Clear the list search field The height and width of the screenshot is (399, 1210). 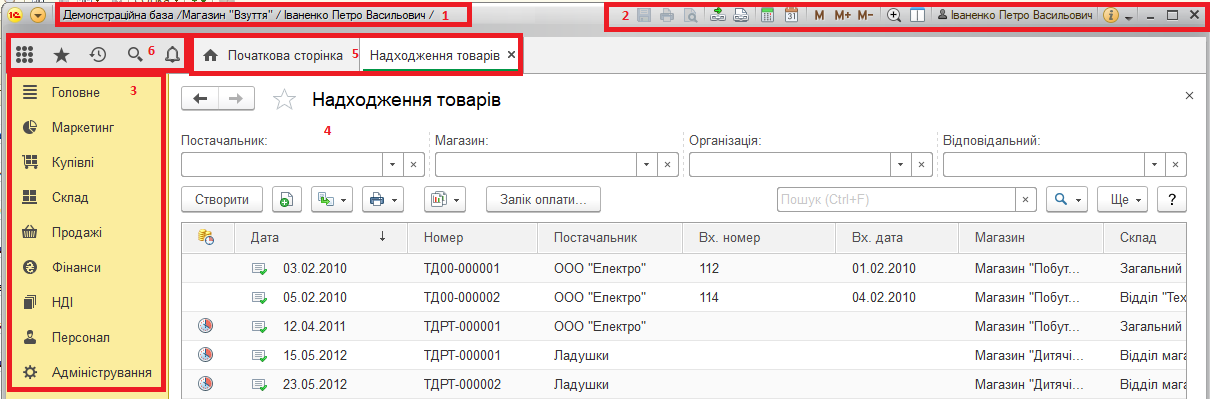tap(1025, 199)
